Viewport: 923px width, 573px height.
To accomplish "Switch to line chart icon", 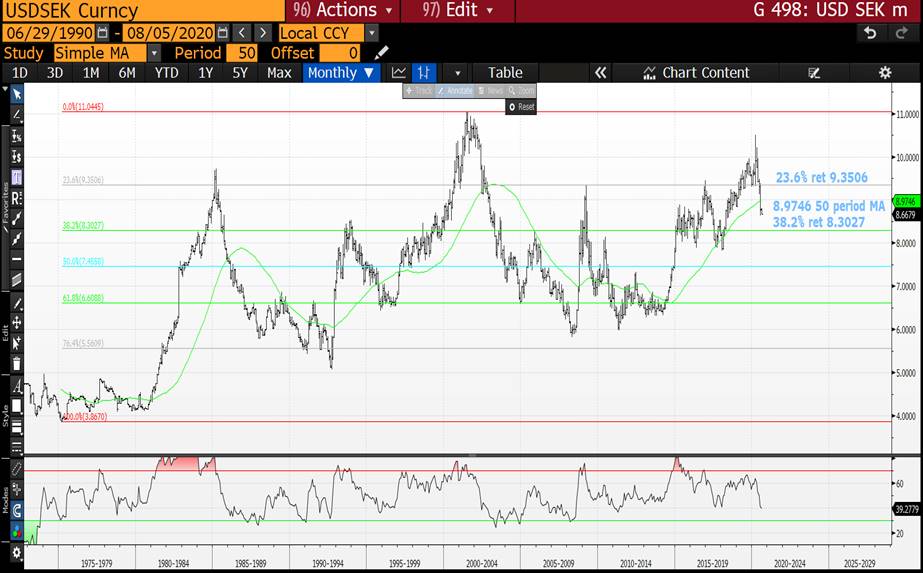I will pos(399,72).
